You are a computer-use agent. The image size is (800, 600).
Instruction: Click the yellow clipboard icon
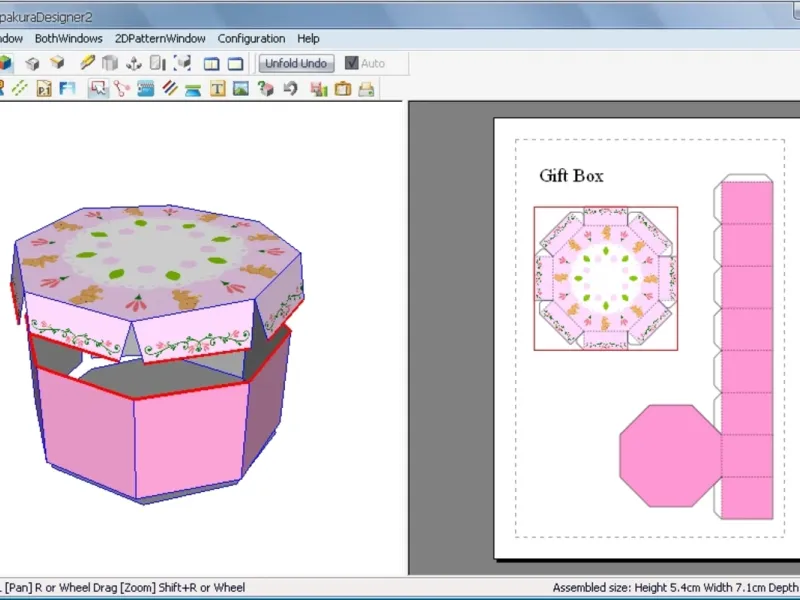pyautogui.click(x=343, y=89)
